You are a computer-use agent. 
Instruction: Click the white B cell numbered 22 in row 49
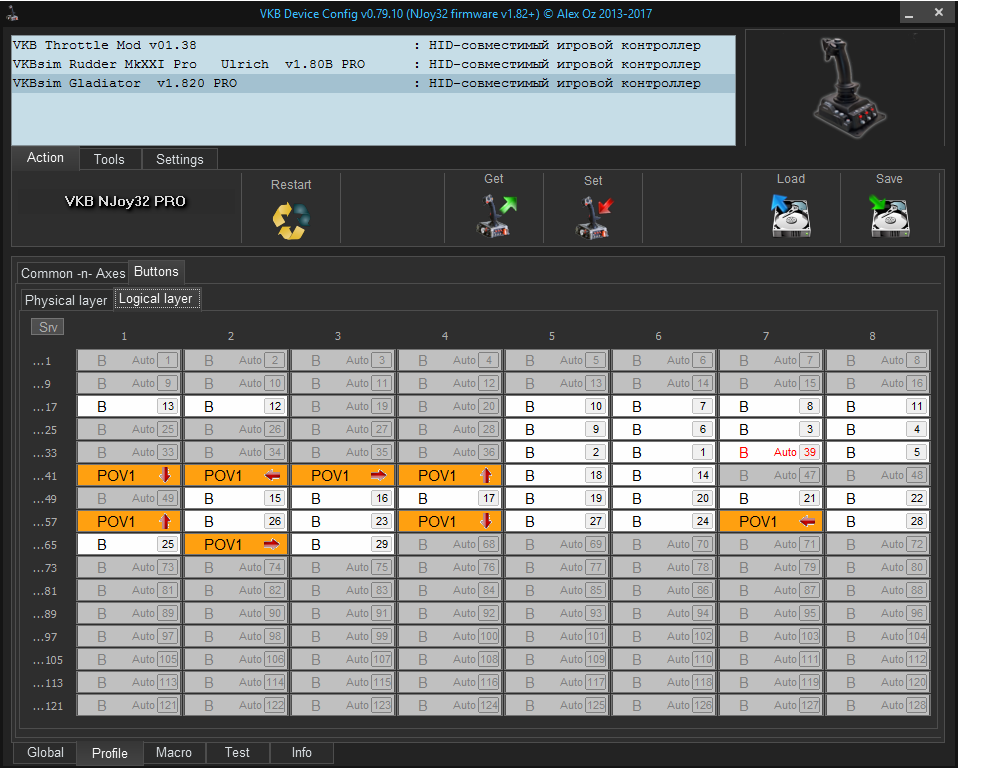878,498
